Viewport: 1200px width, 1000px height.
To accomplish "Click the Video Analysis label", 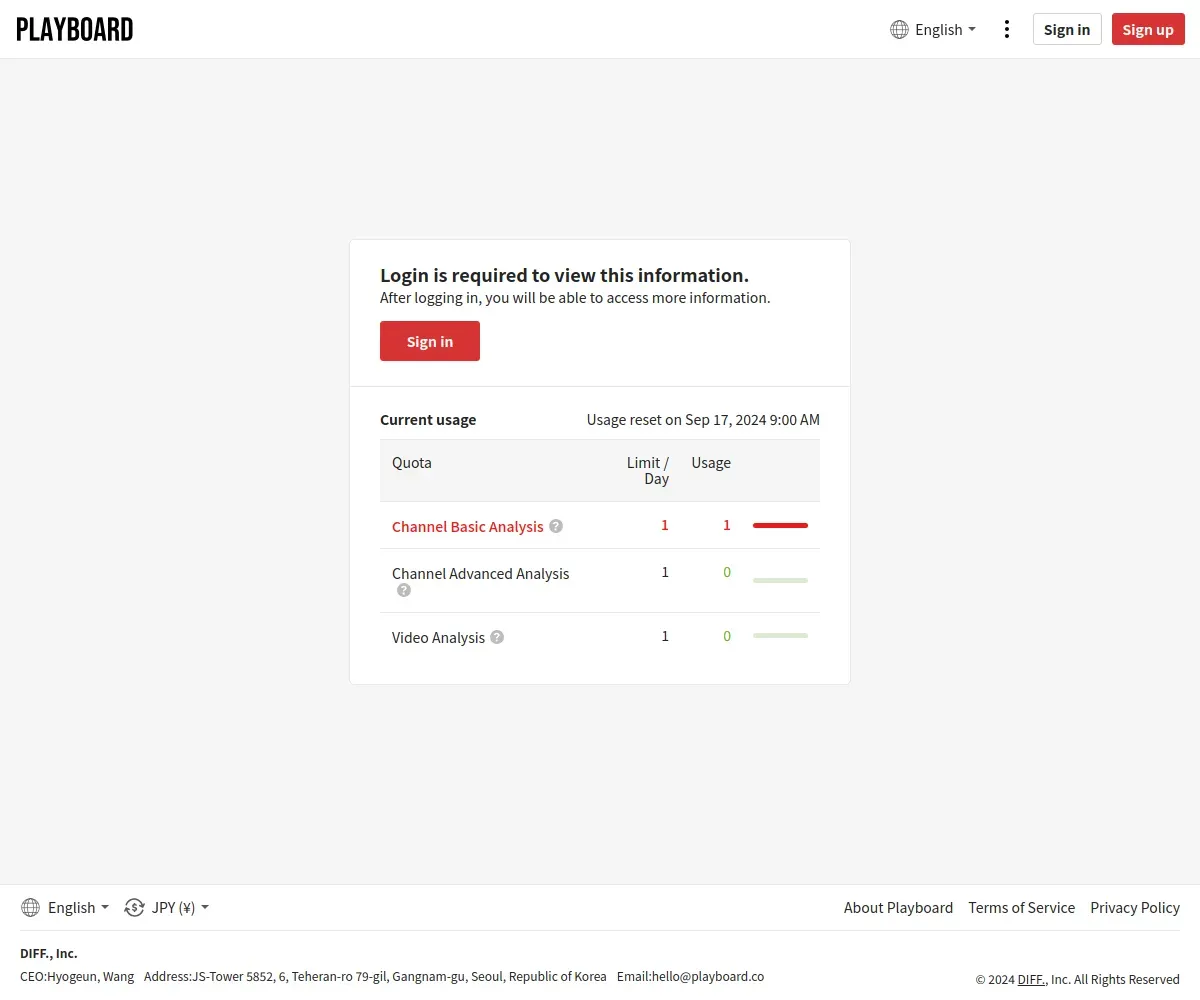I will click(x=439, y=637).
